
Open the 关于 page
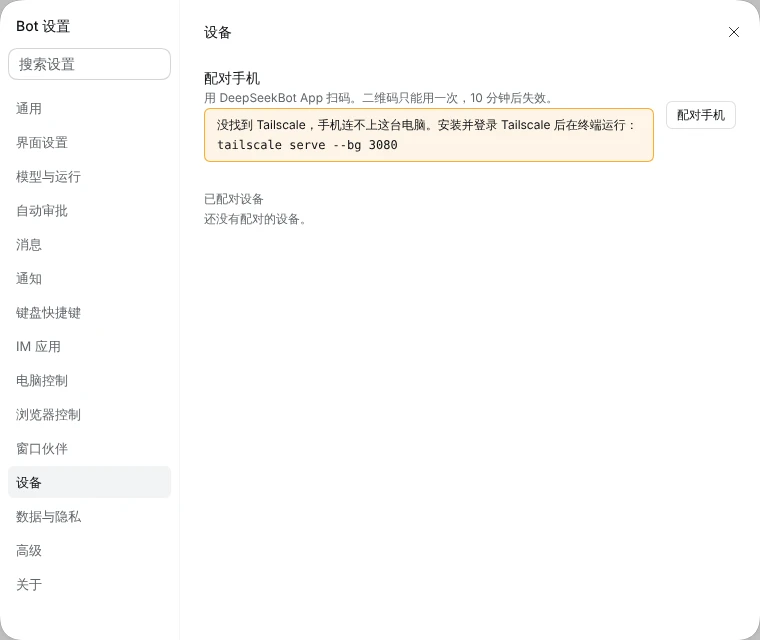(x=89, y=584)
